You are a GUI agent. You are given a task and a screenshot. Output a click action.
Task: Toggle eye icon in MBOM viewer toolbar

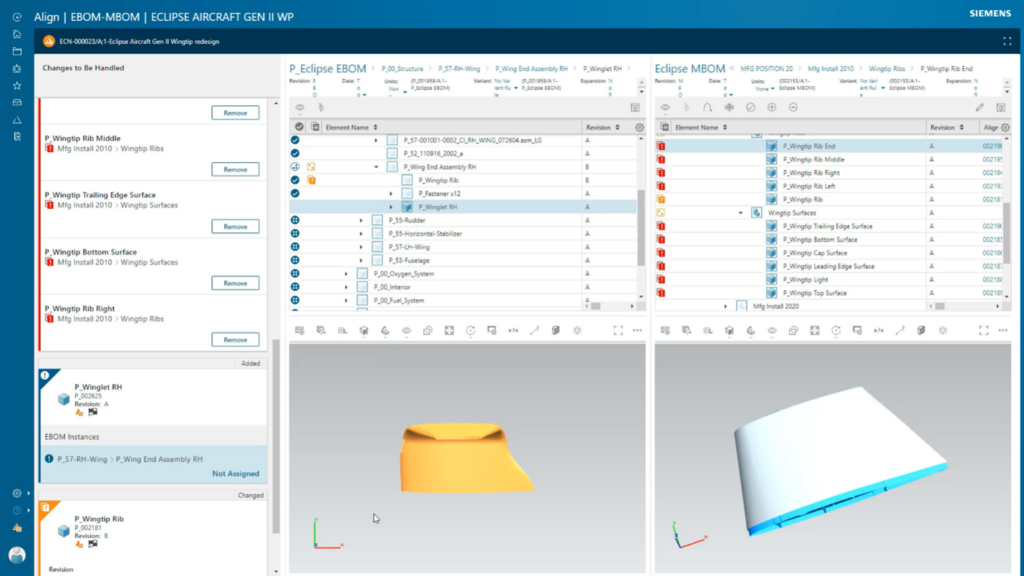point(772,330)
